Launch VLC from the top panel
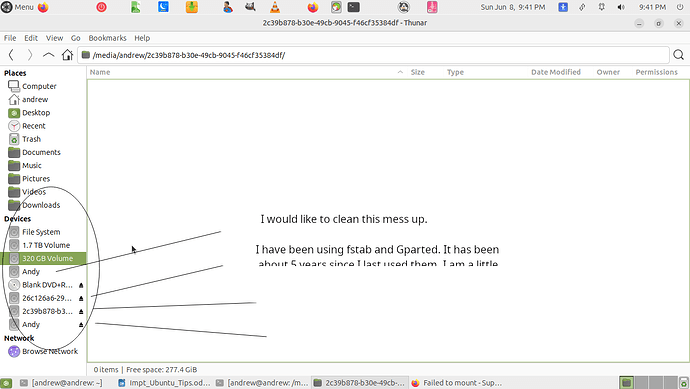The image size is (690, 389). click(275, 7)
